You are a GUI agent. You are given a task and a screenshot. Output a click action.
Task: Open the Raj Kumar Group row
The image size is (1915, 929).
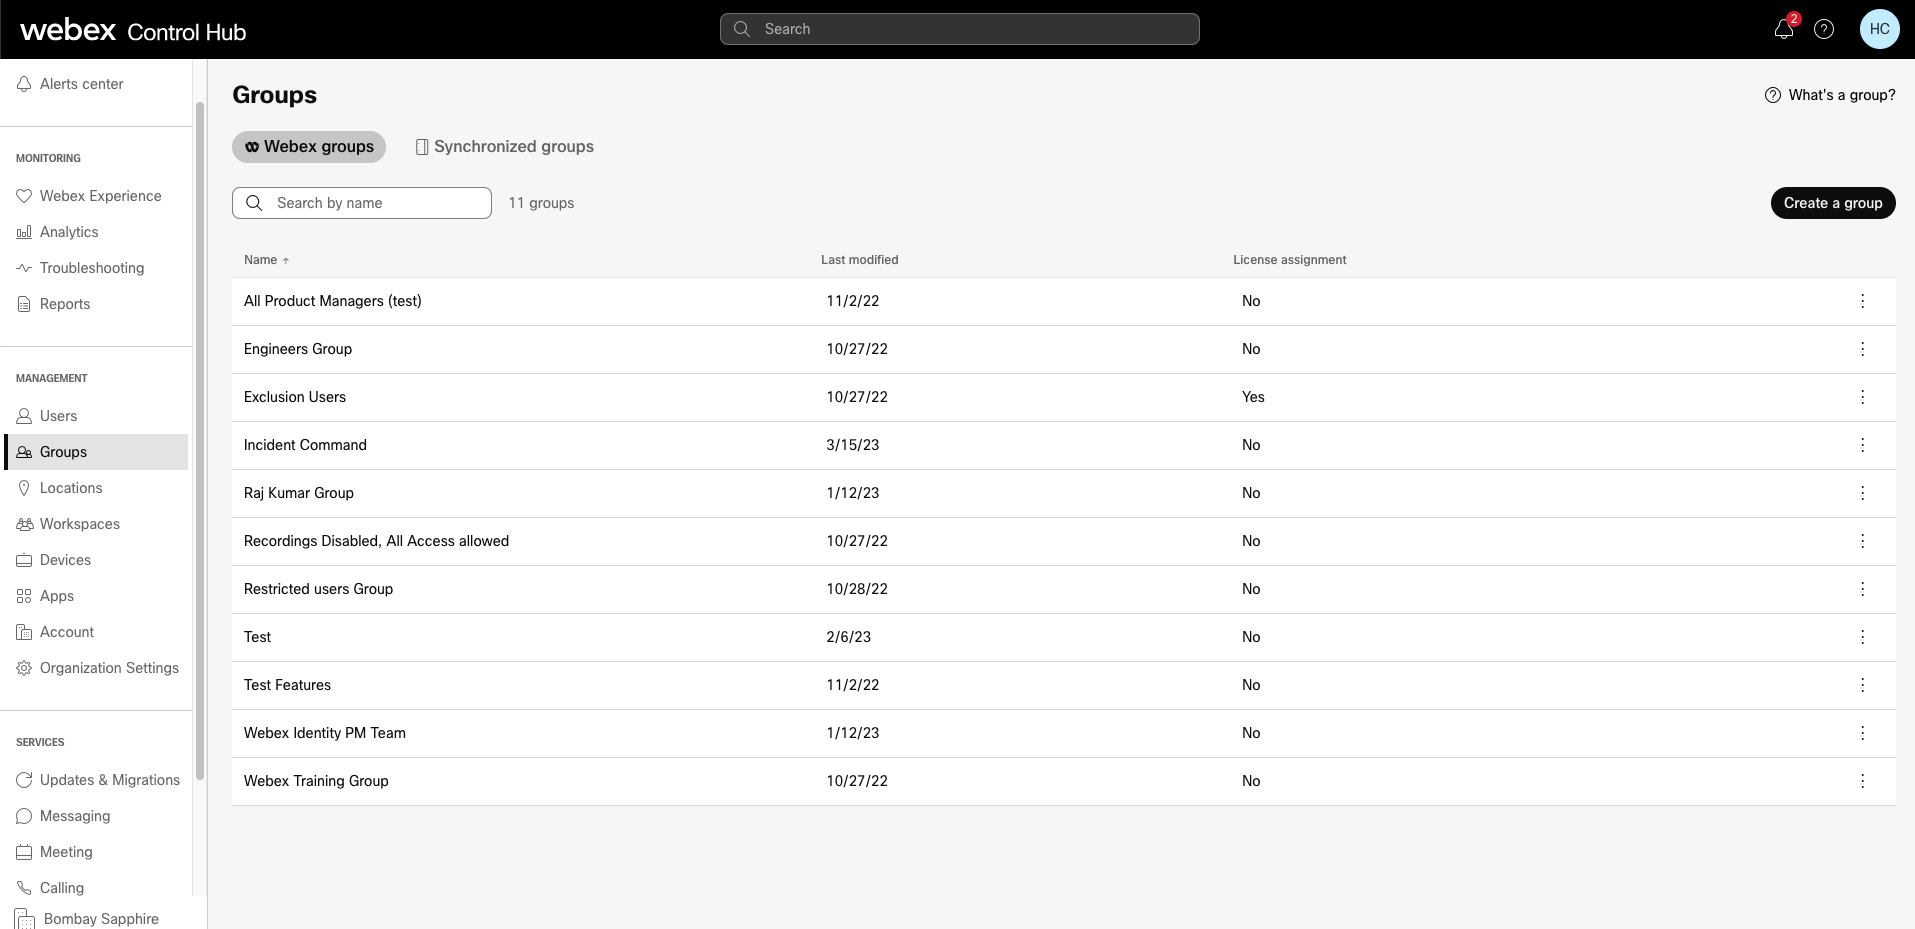pos(1064,493)
